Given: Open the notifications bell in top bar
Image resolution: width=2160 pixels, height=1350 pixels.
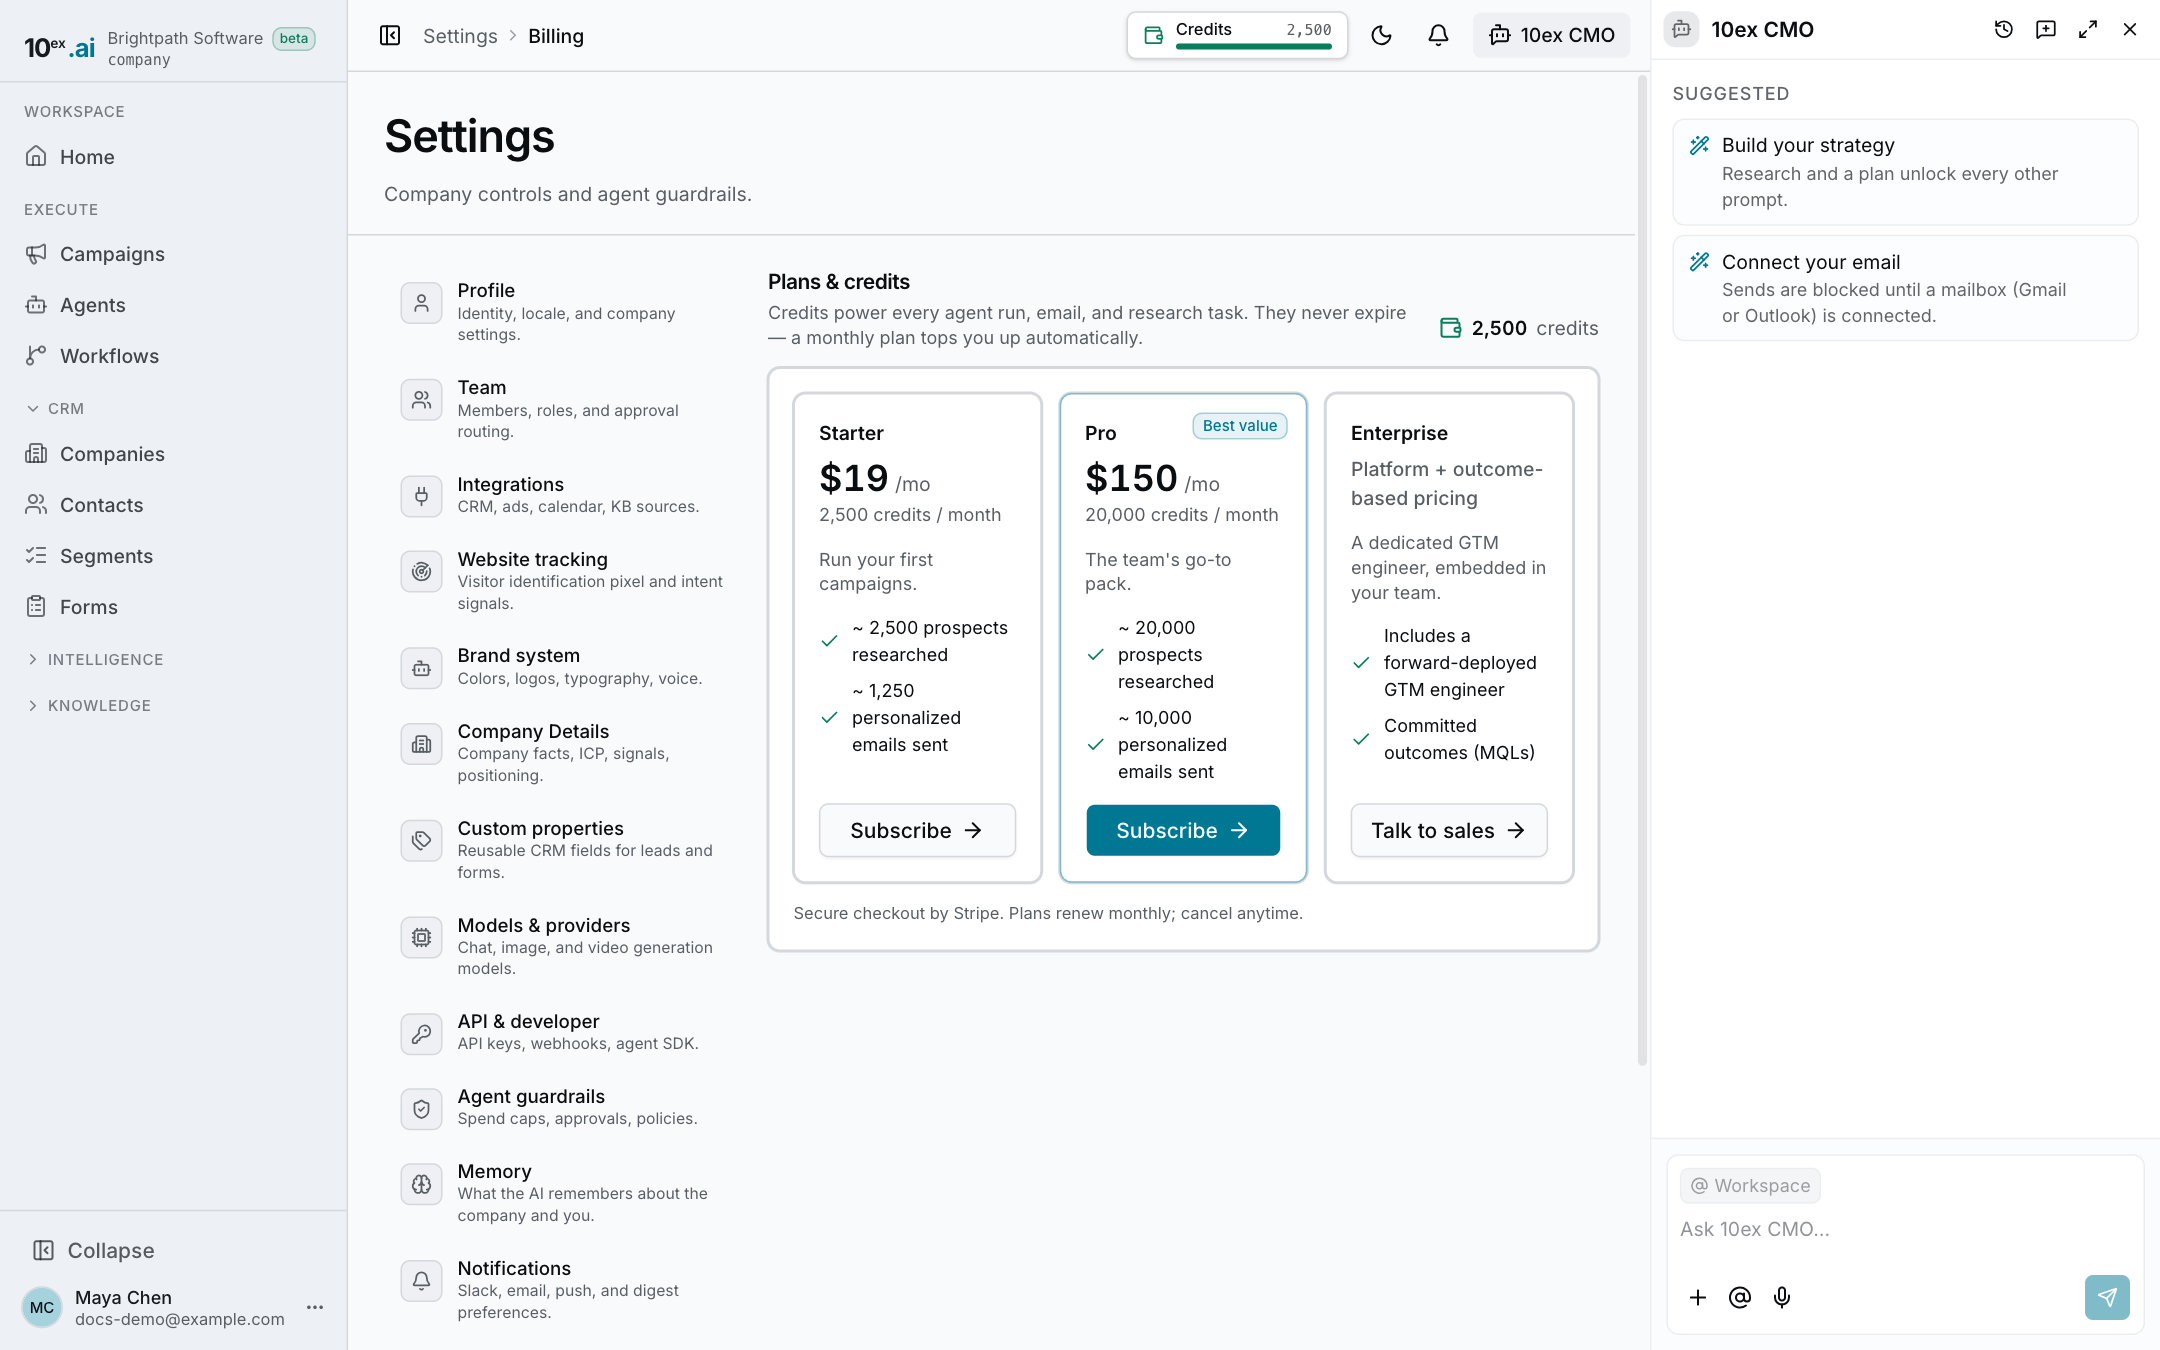Looking at the screenshot, I should pyautogui.click(x=1438, y=36).
